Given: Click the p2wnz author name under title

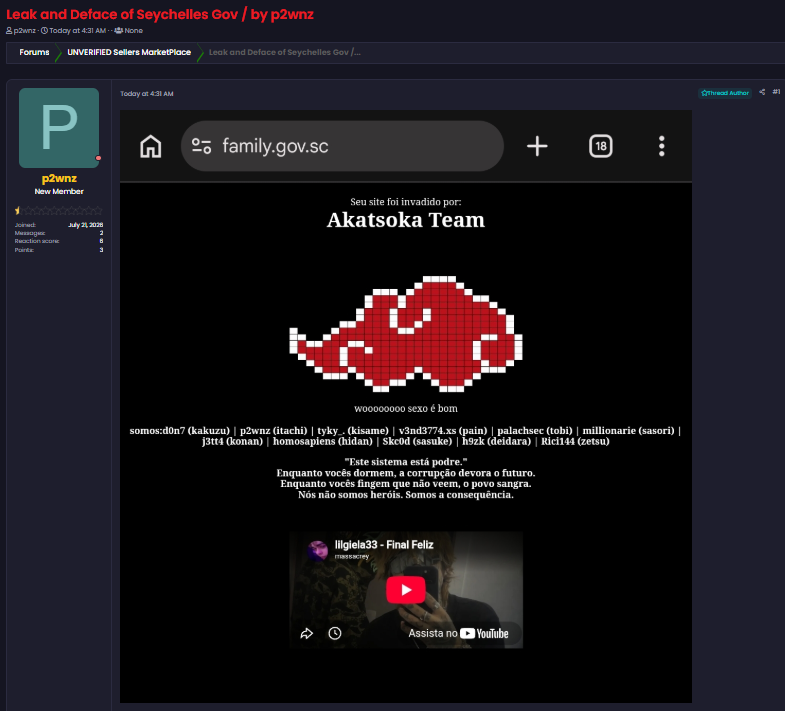Looking at the screenshot, I should point(25,31).
